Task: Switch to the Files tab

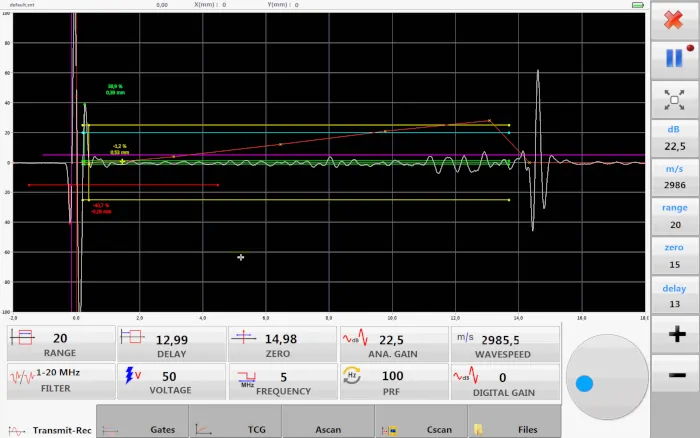Action: click(515, 421)
